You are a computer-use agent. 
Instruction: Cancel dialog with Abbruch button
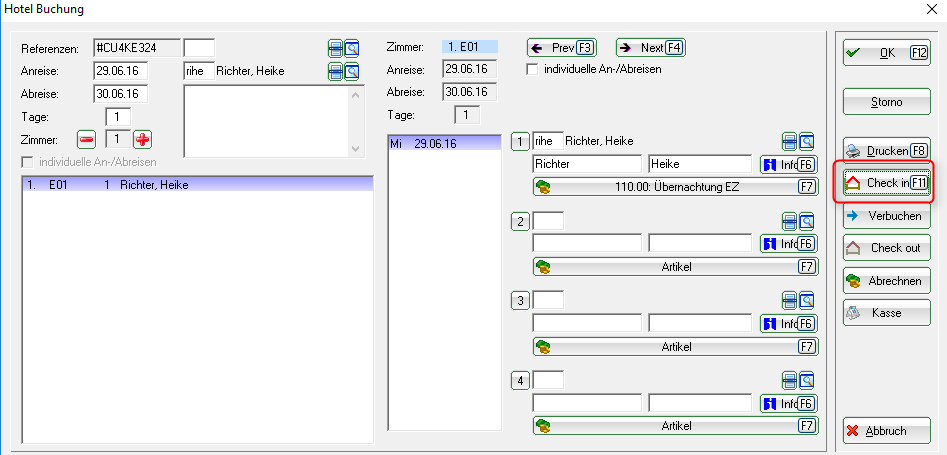[887, 431]
